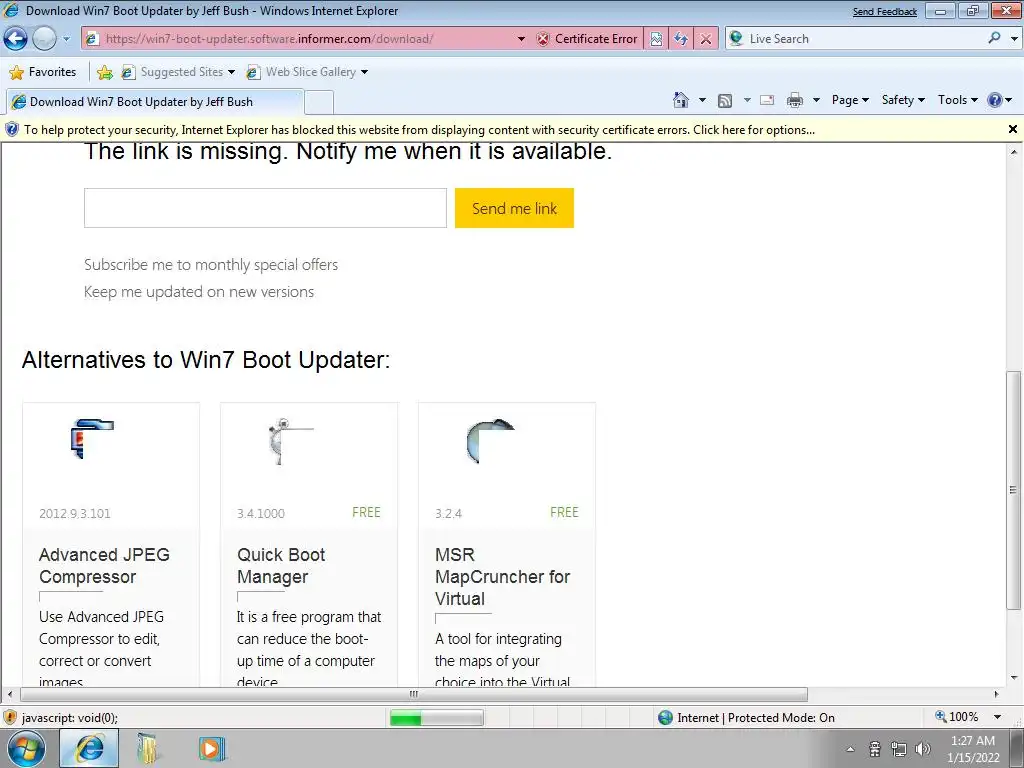This screenshot has height=768, width=1024.
Task: Click the Read Mail icon
Action: pos(767,100)
